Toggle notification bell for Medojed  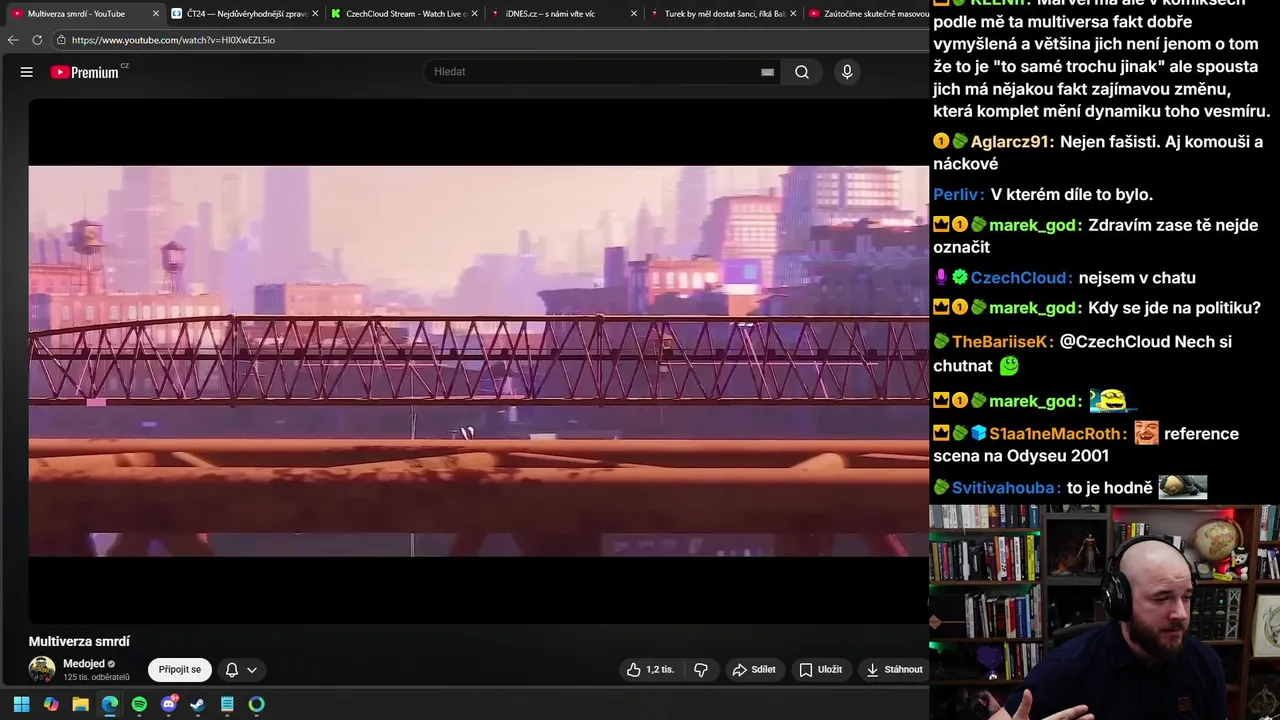point(232,669)
